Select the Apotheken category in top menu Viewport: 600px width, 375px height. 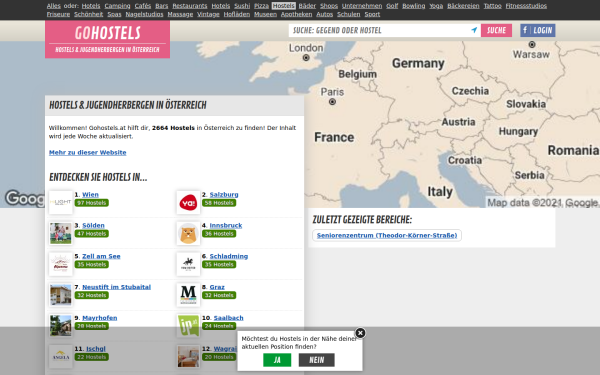[x=296, y=14]
